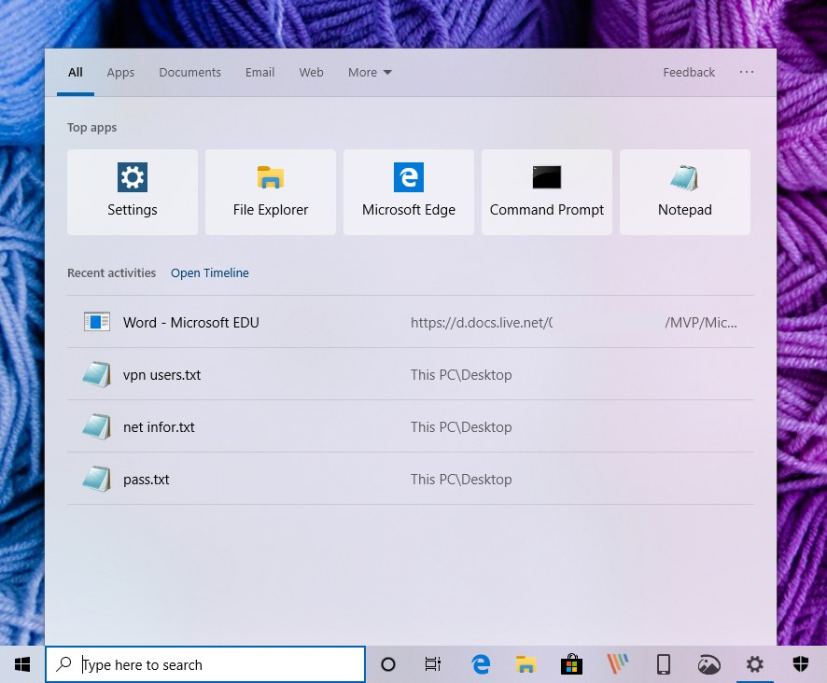Switch to the Documents search tab
This screenshot has width=827, height=683.
(x=189, y=72)
